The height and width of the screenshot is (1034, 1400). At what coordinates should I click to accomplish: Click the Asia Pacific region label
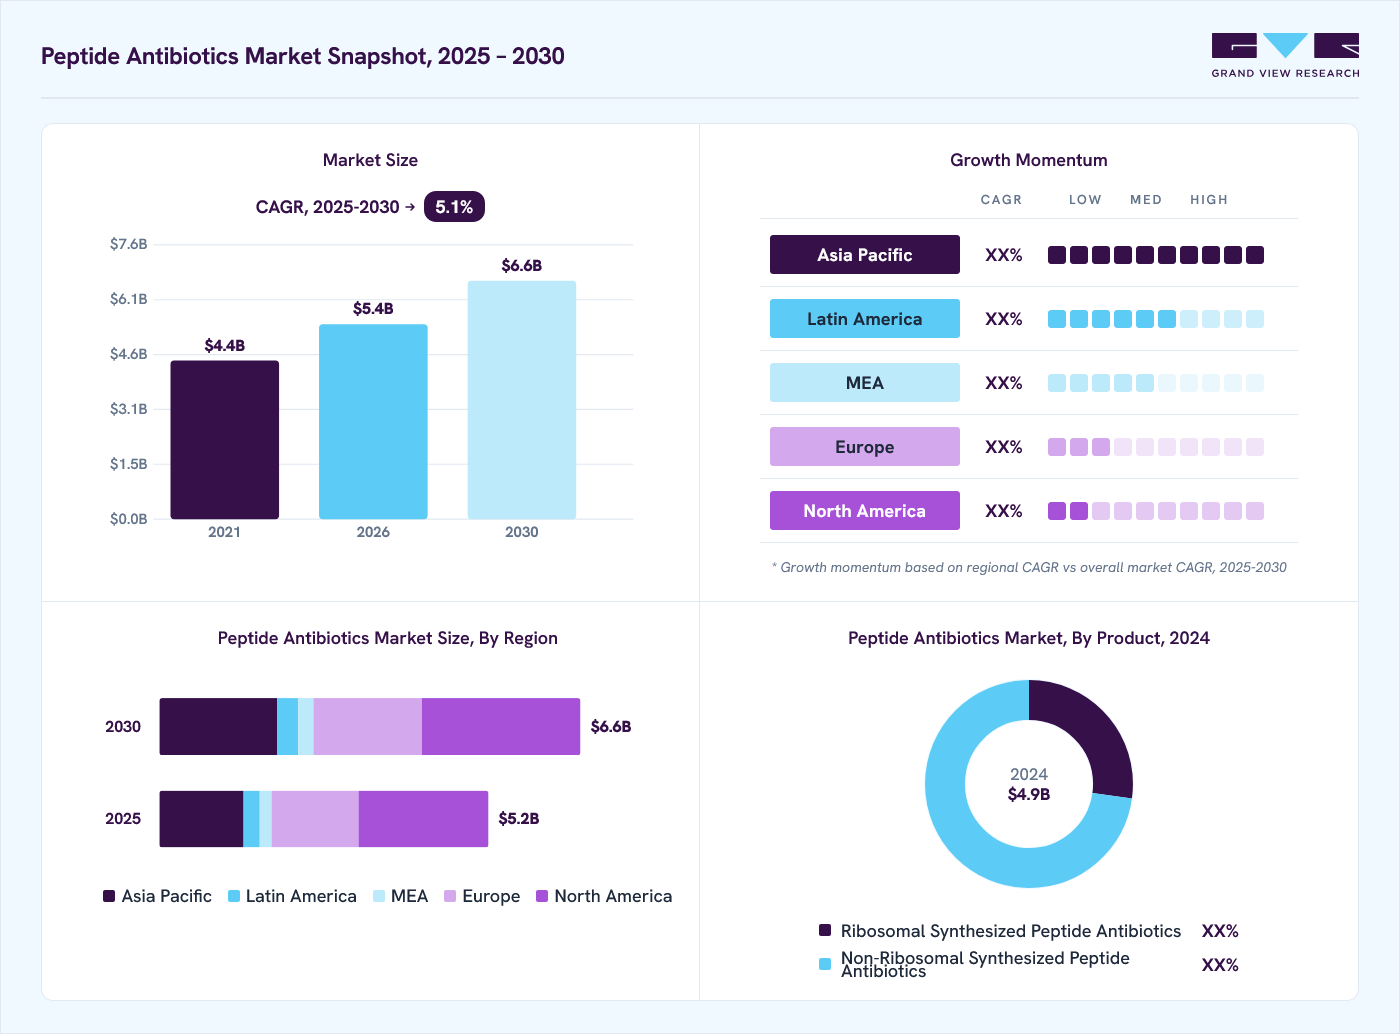pos(865,255)
